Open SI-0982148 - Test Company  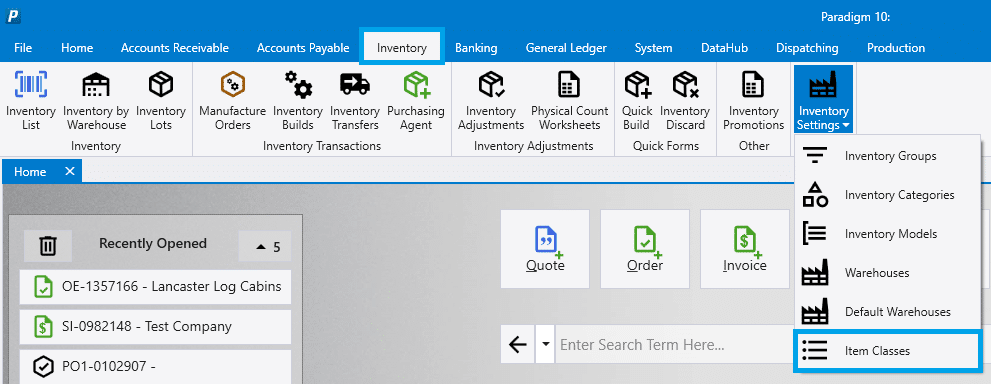155,327
